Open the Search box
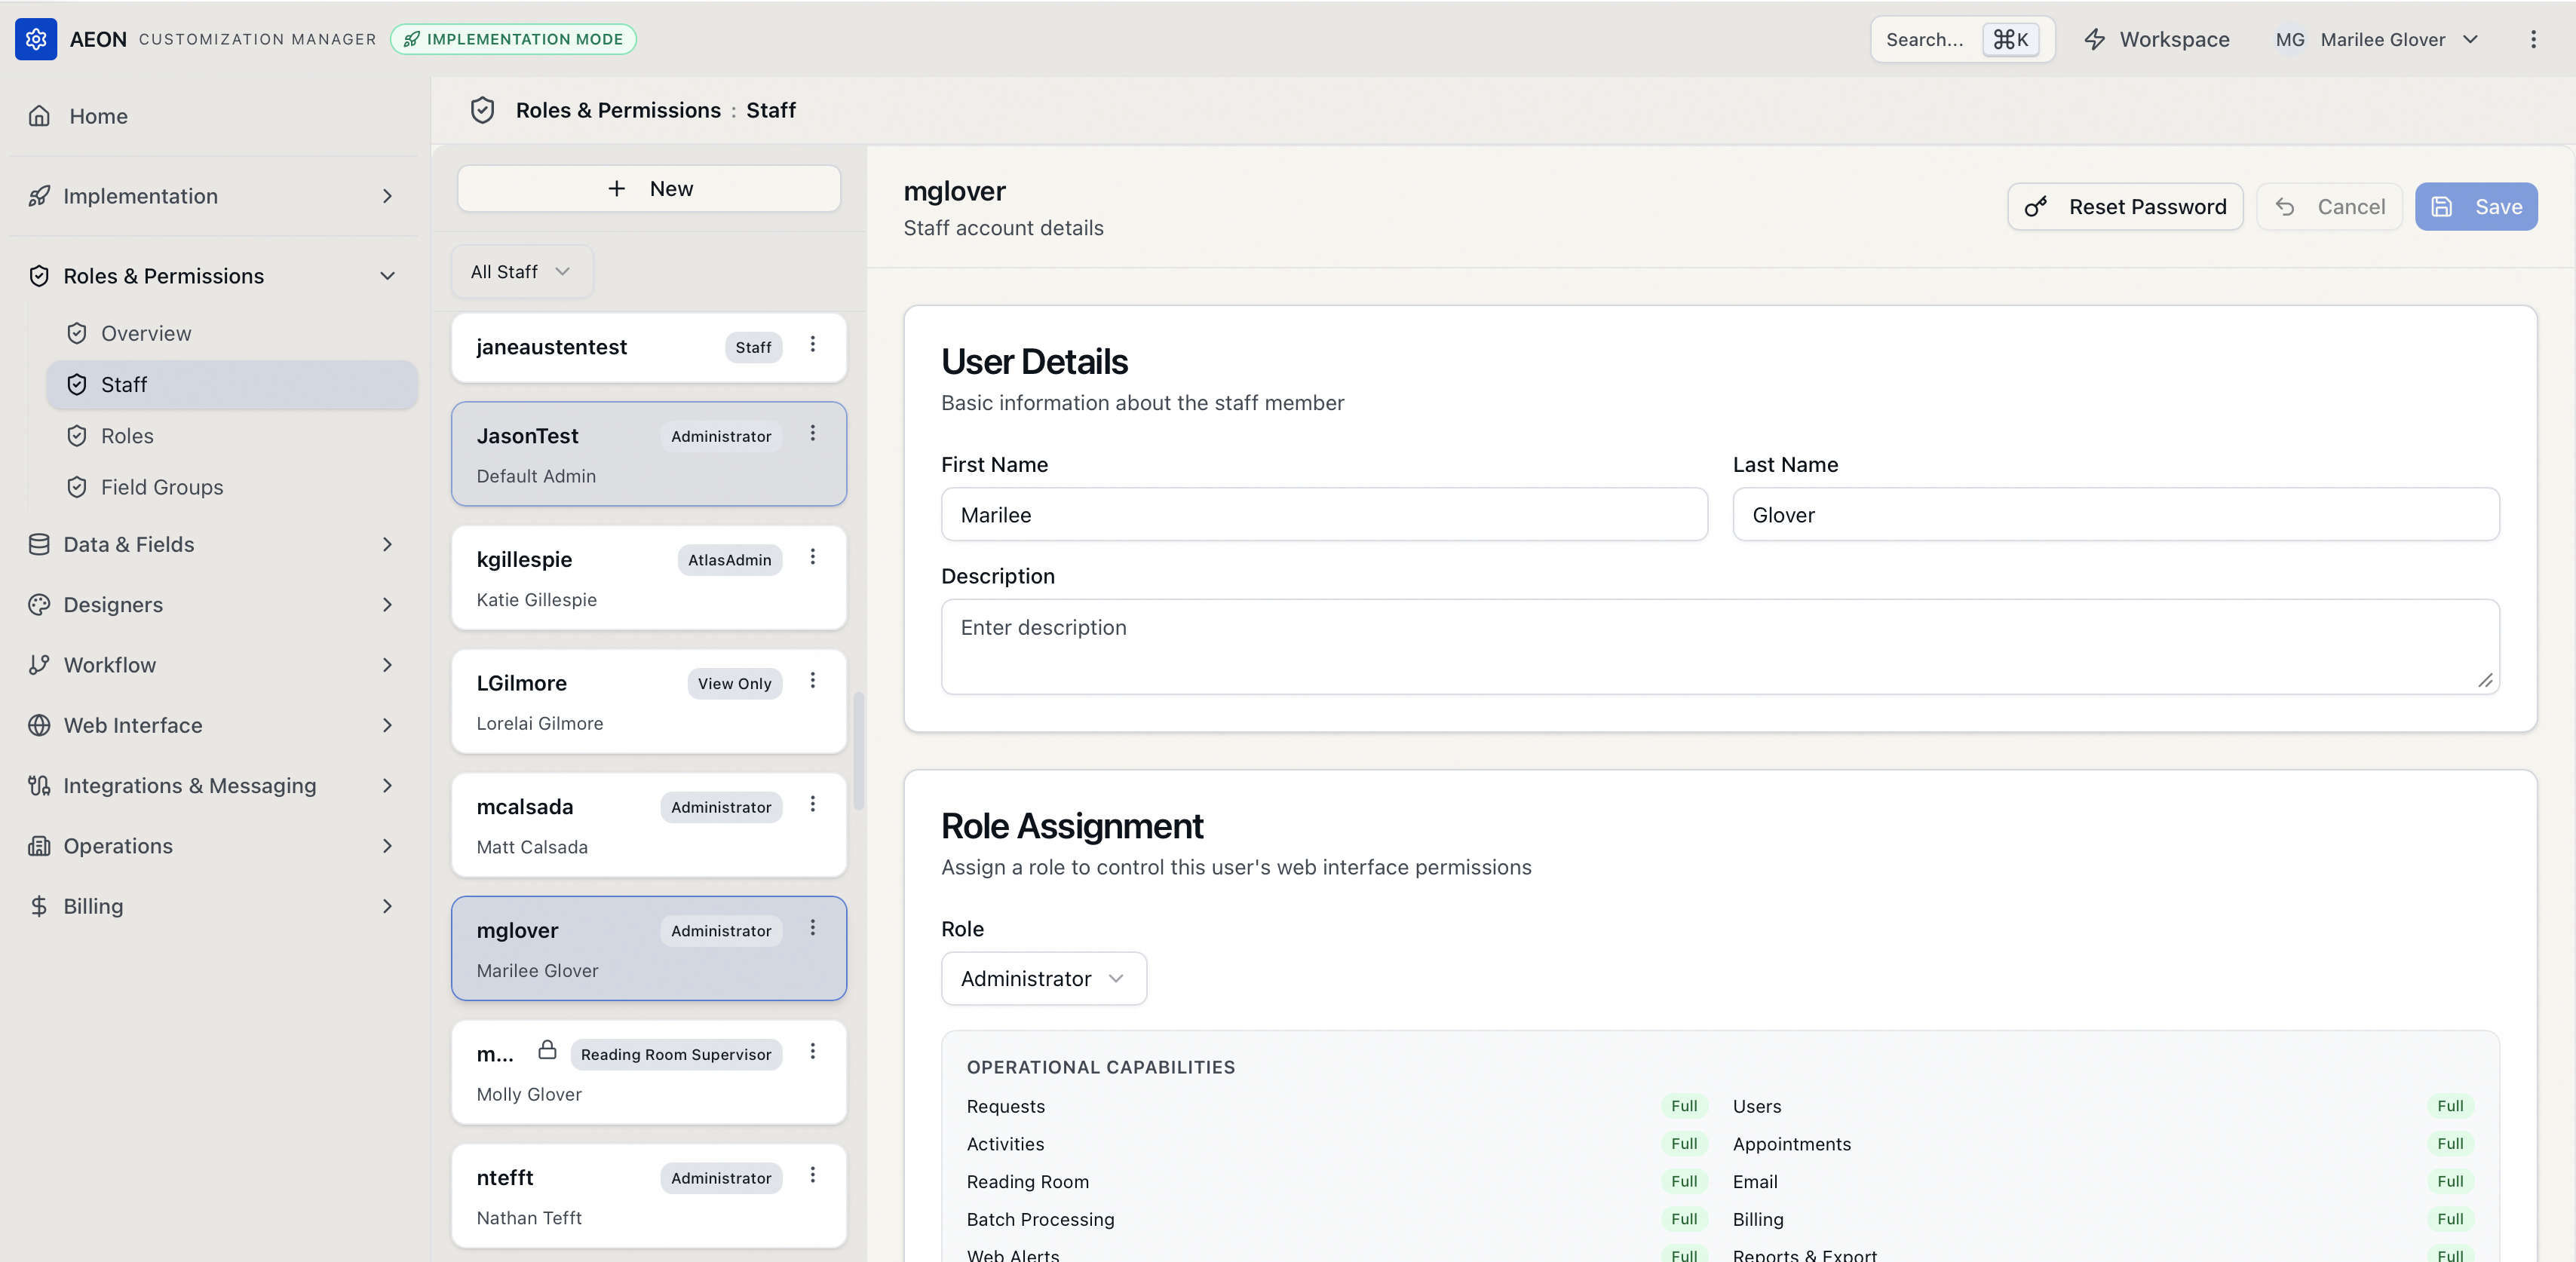 (x=1962, y=39)
